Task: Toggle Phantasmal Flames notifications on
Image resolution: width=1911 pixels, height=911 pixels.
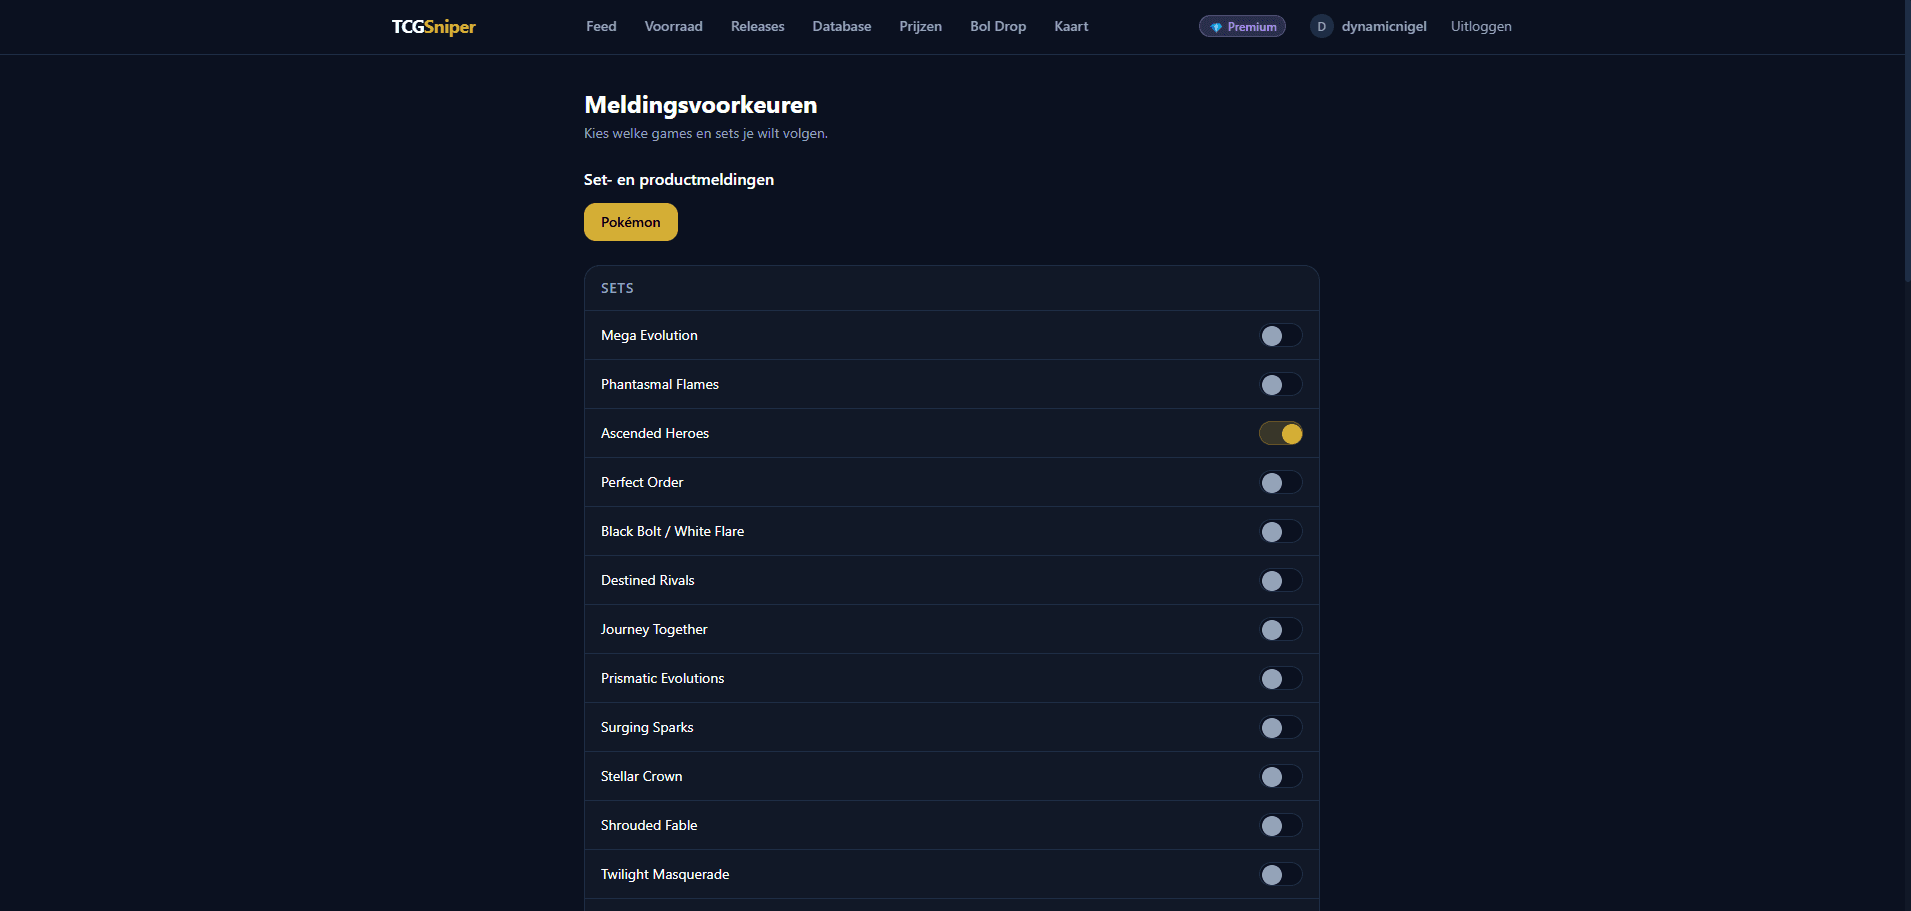Action: (x=1280, y=385)
